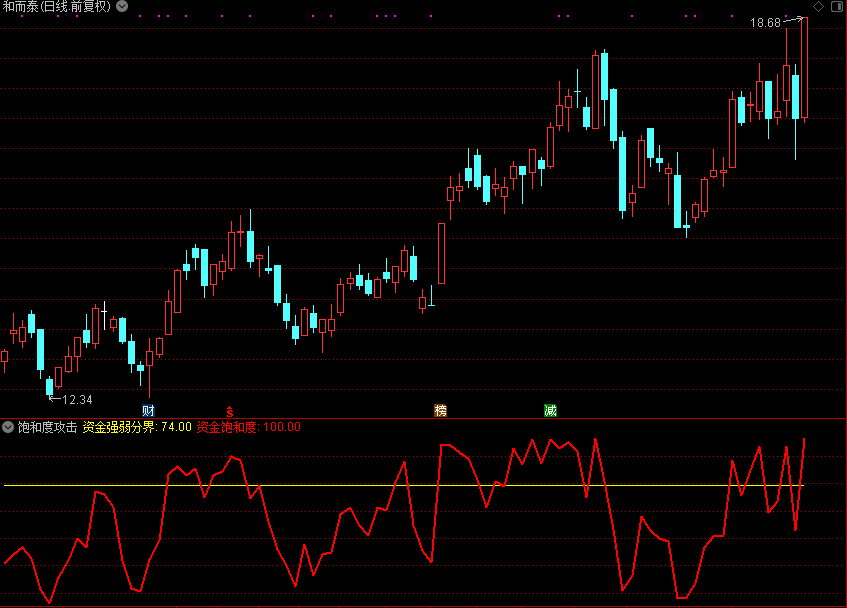
Task: Click the 资金饱和度: 100.00 label
Action: click(x=248, y=427)
